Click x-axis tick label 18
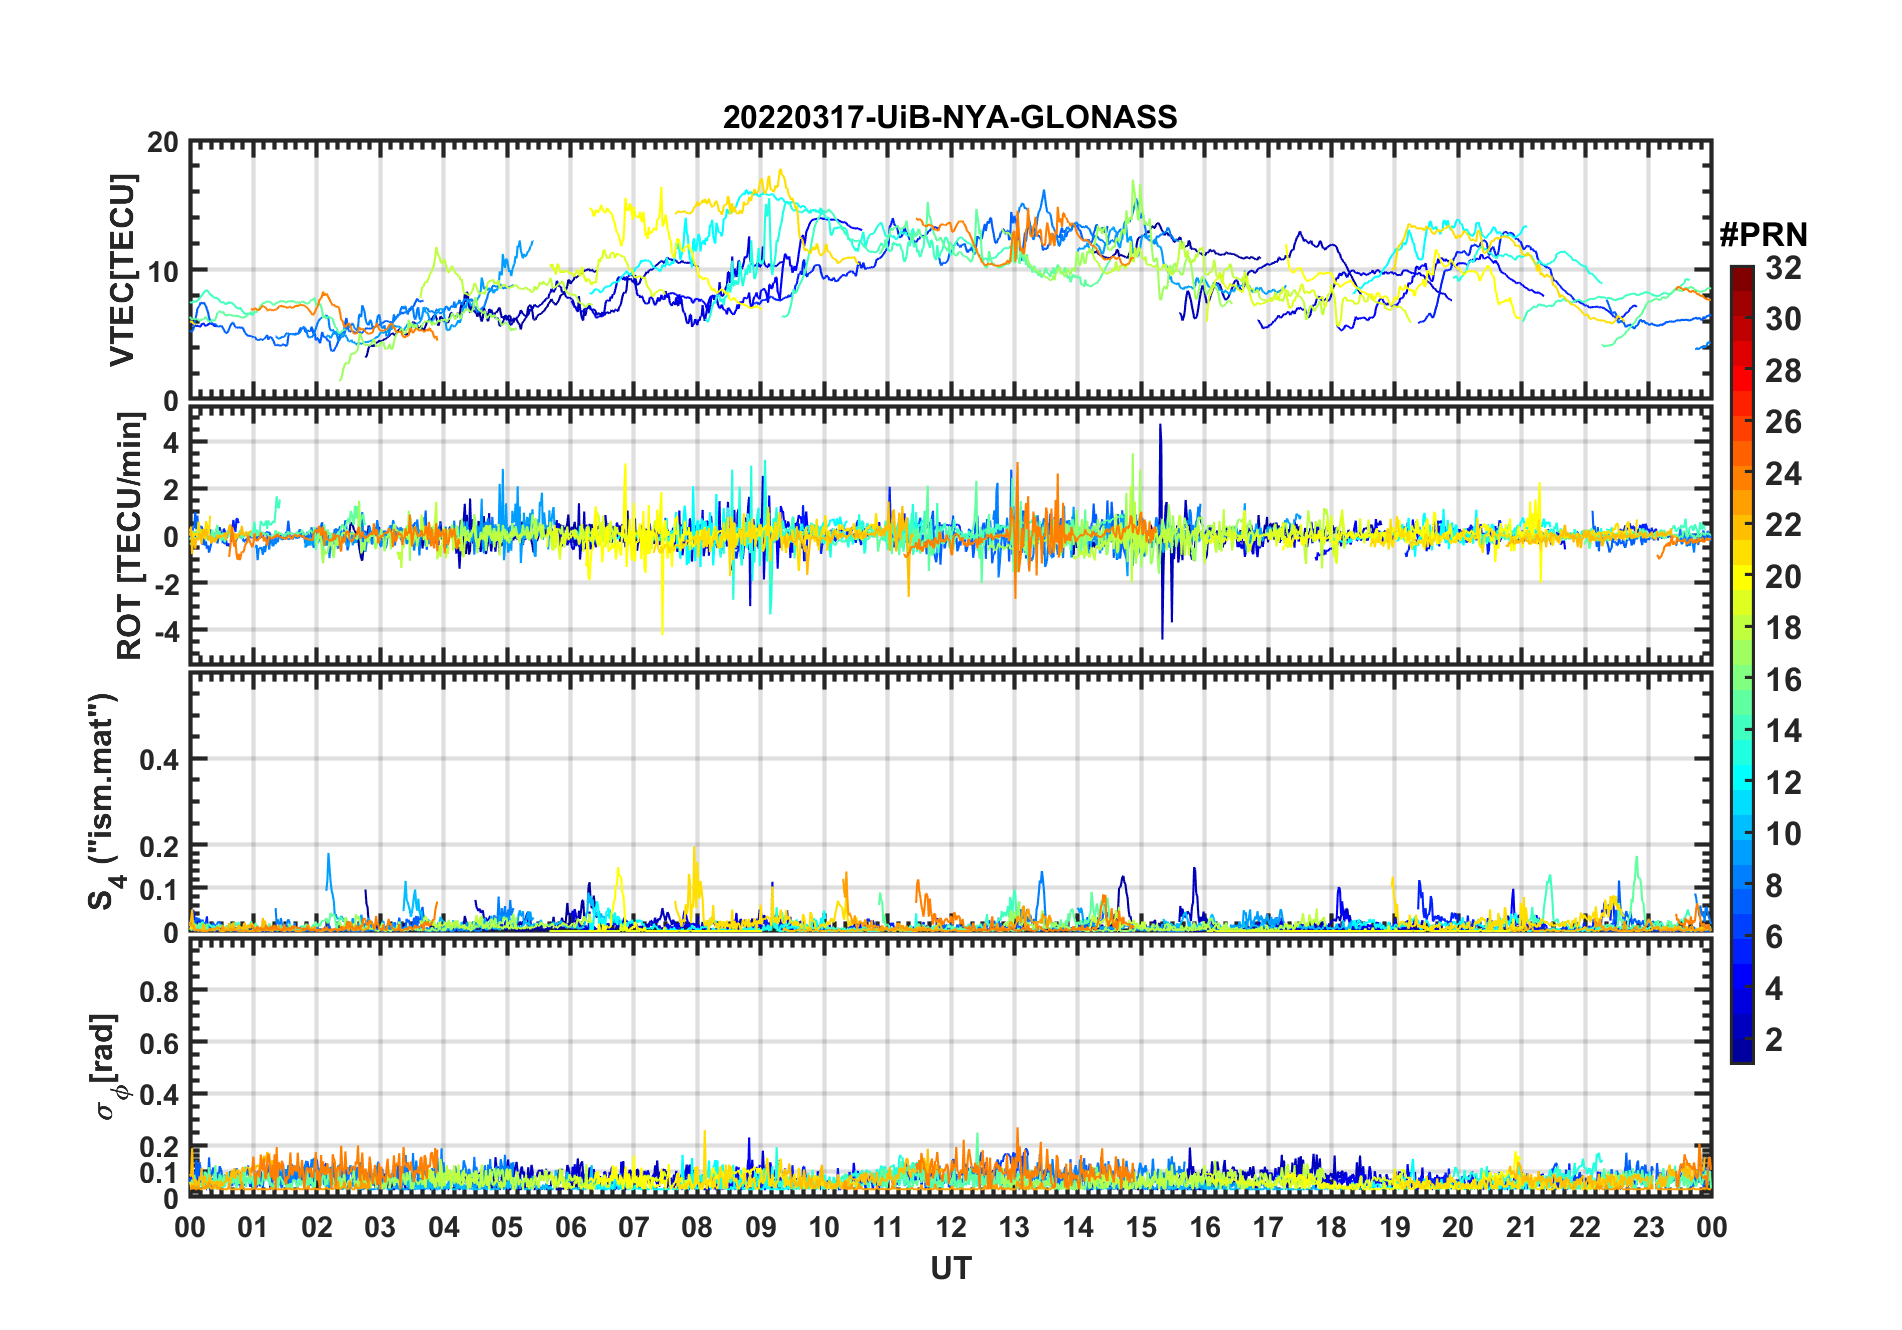 tap(1331, 1227)
